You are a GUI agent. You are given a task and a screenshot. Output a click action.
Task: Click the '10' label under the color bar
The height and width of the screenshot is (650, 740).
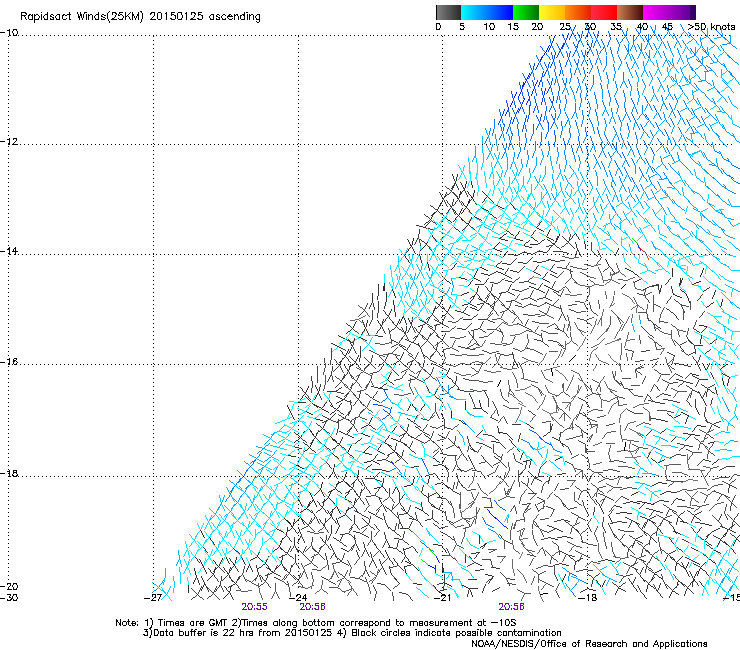click(489, 27)
